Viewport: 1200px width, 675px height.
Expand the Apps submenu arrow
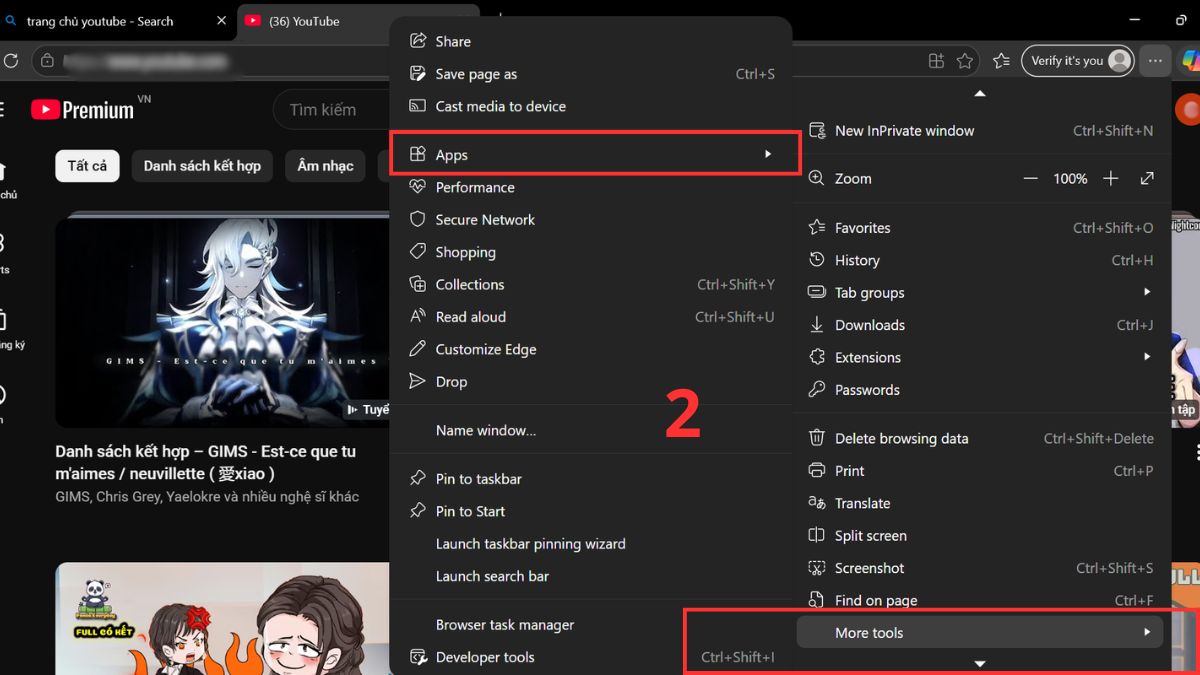(x=768, y=154)
